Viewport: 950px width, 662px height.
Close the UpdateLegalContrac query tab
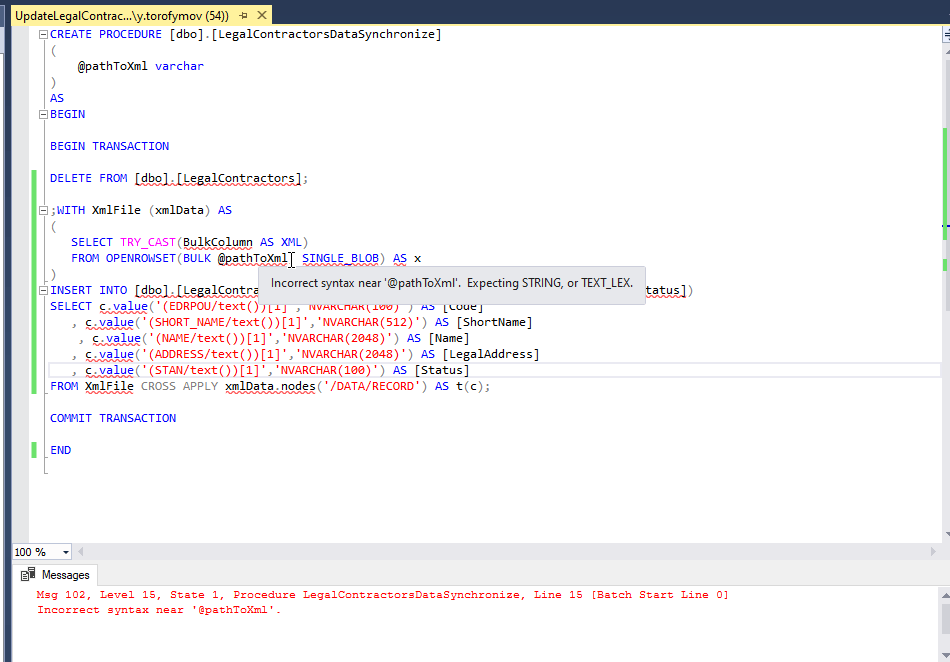(x=264, y=15)
